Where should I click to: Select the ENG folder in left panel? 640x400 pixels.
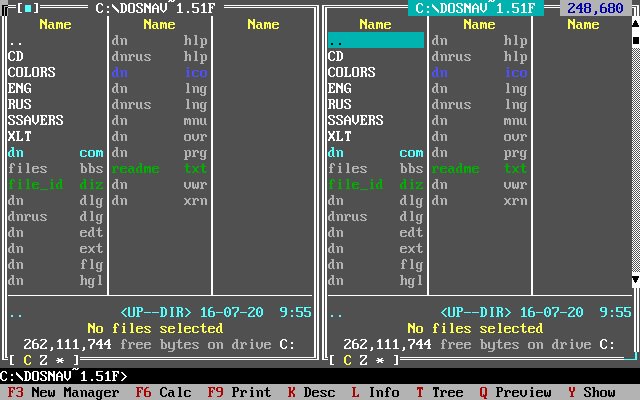(x=56, y=88)
